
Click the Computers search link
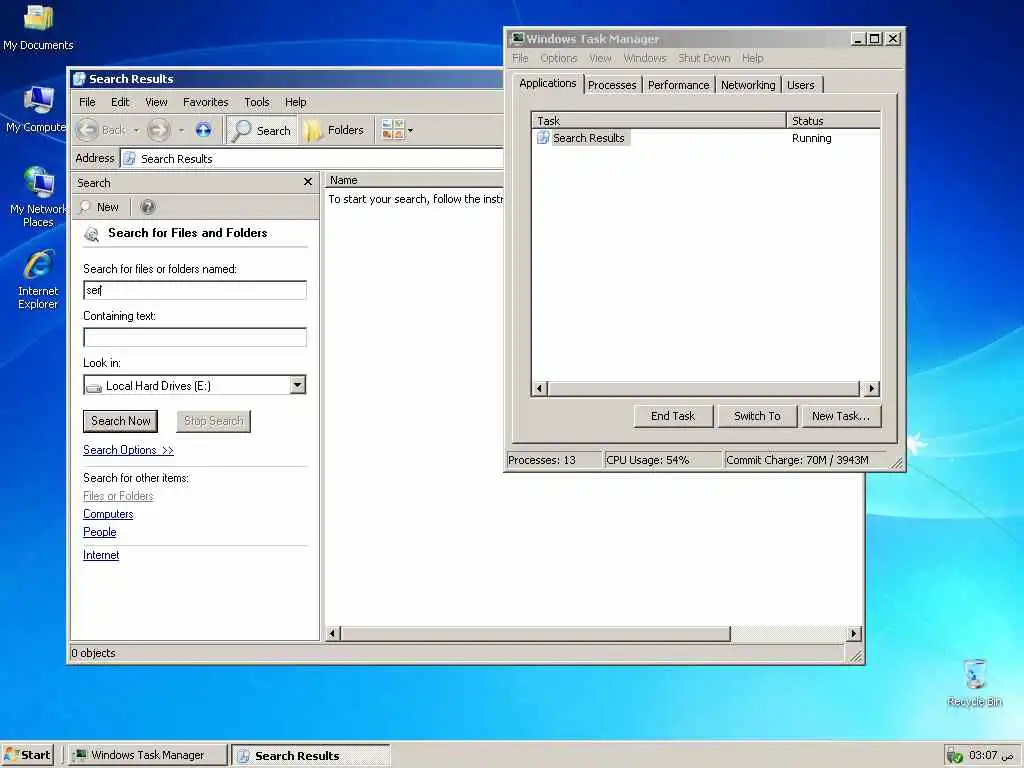[x=108, y=514]
